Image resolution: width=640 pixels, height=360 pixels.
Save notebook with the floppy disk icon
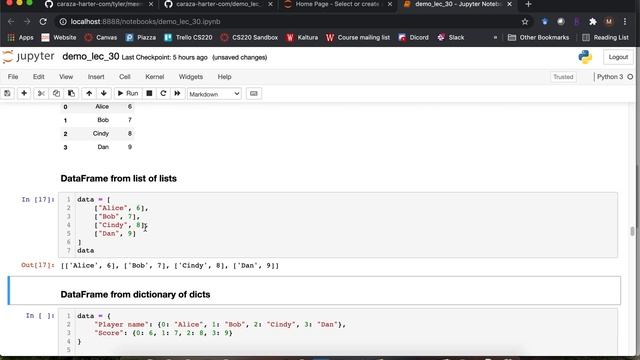(x=7, y=93)
